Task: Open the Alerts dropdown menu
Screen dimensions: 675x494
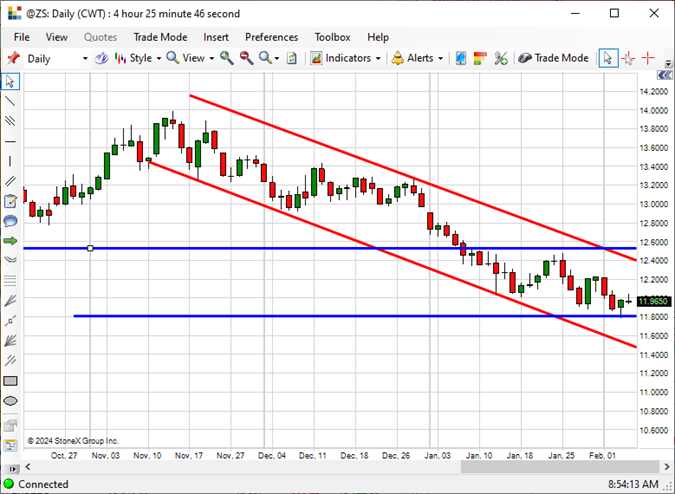Action: click(417, 58)
